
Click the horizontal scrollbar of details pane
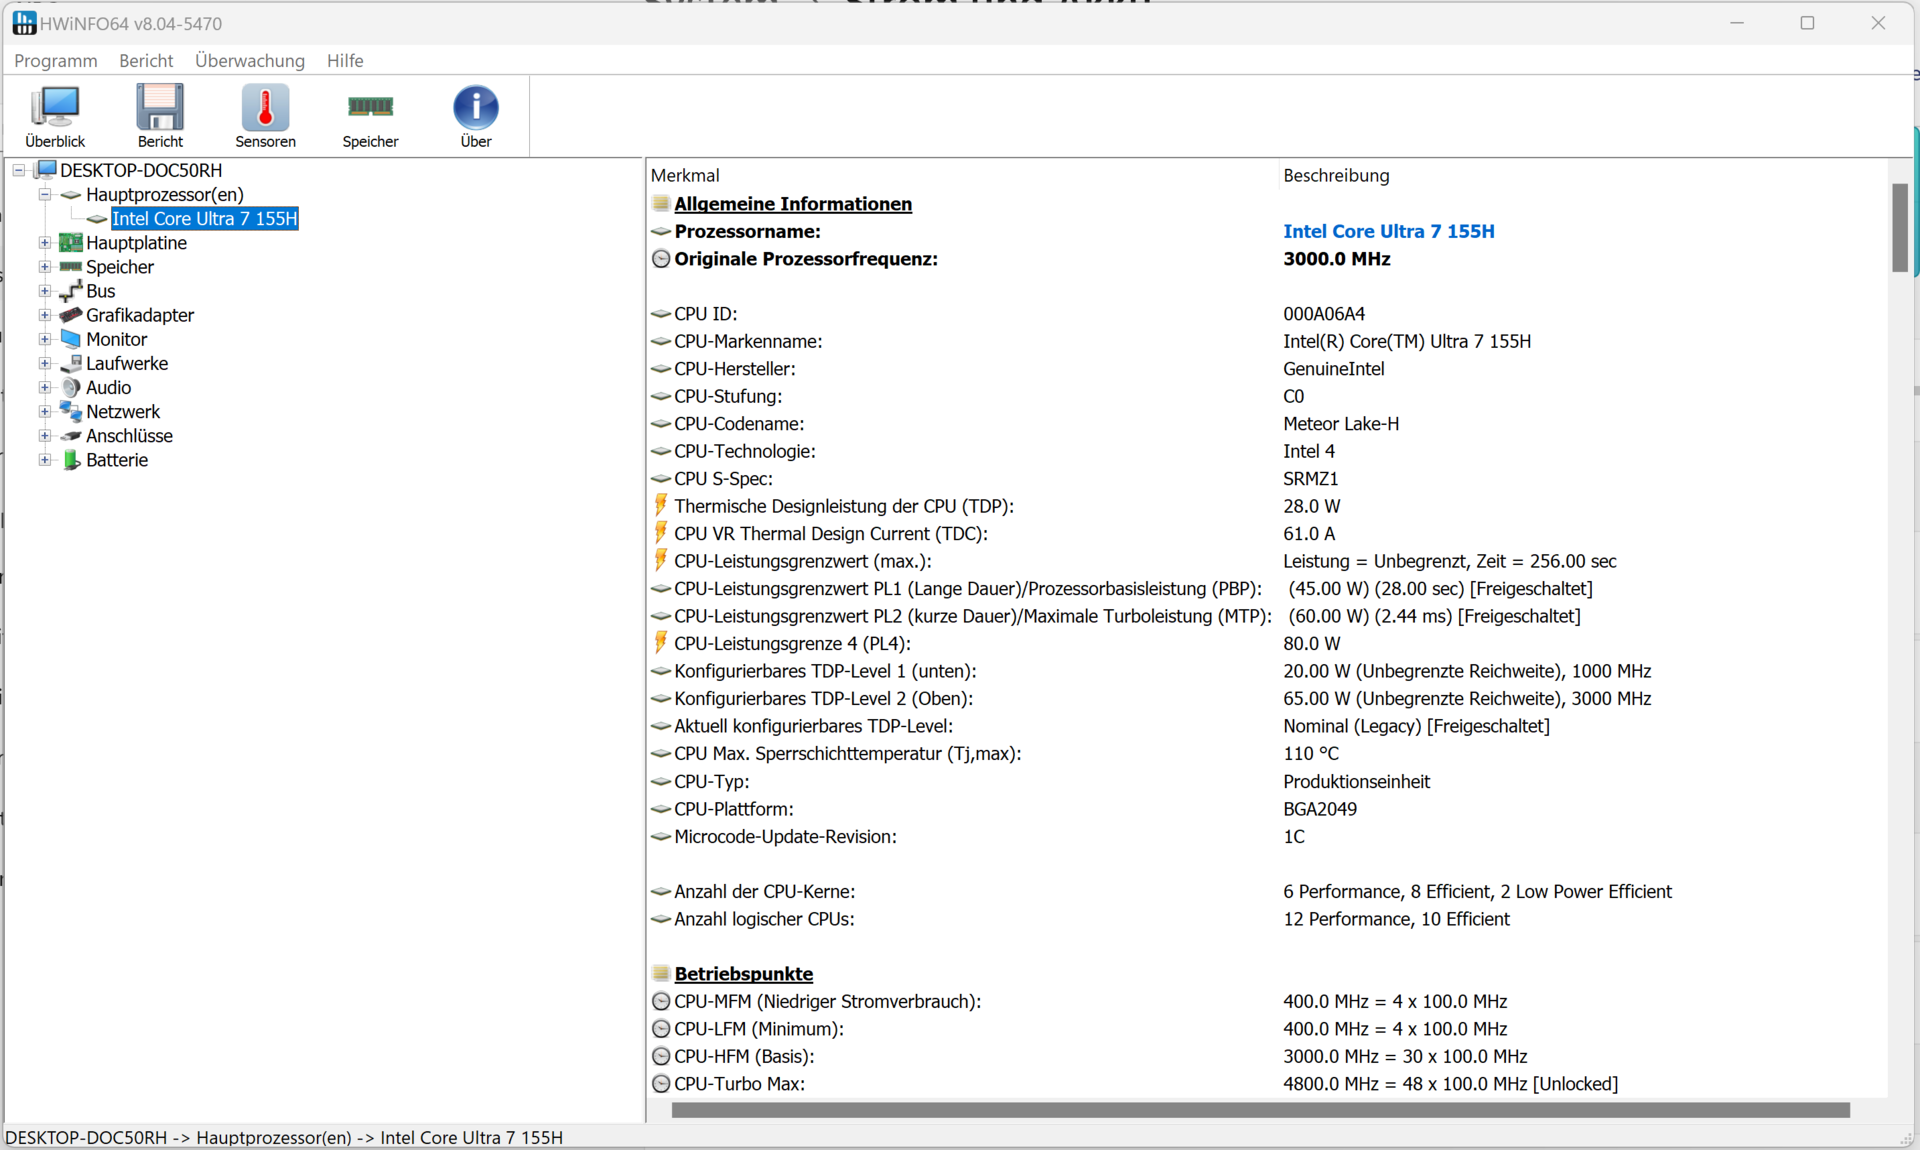(x=1260, y=1110)
